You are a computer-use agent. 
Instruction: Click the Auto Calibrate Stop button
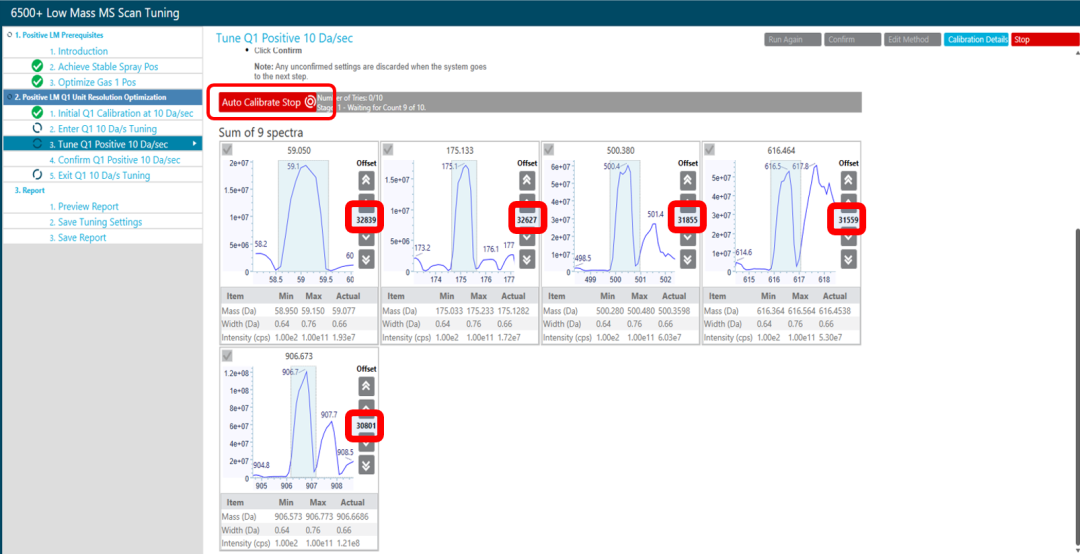click(268, 102)
